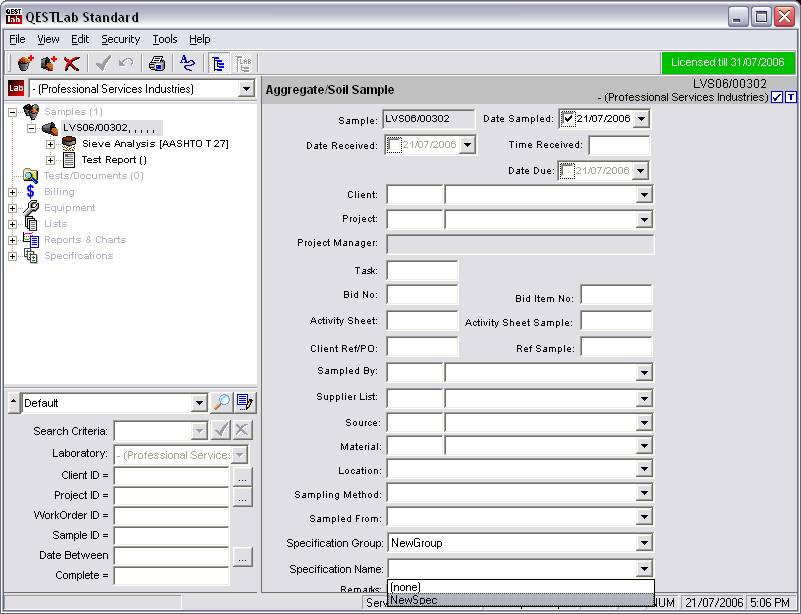Viewport: 801px width, 614px height.
Task: Click the edit search criteria list icon
Action: 245,403
